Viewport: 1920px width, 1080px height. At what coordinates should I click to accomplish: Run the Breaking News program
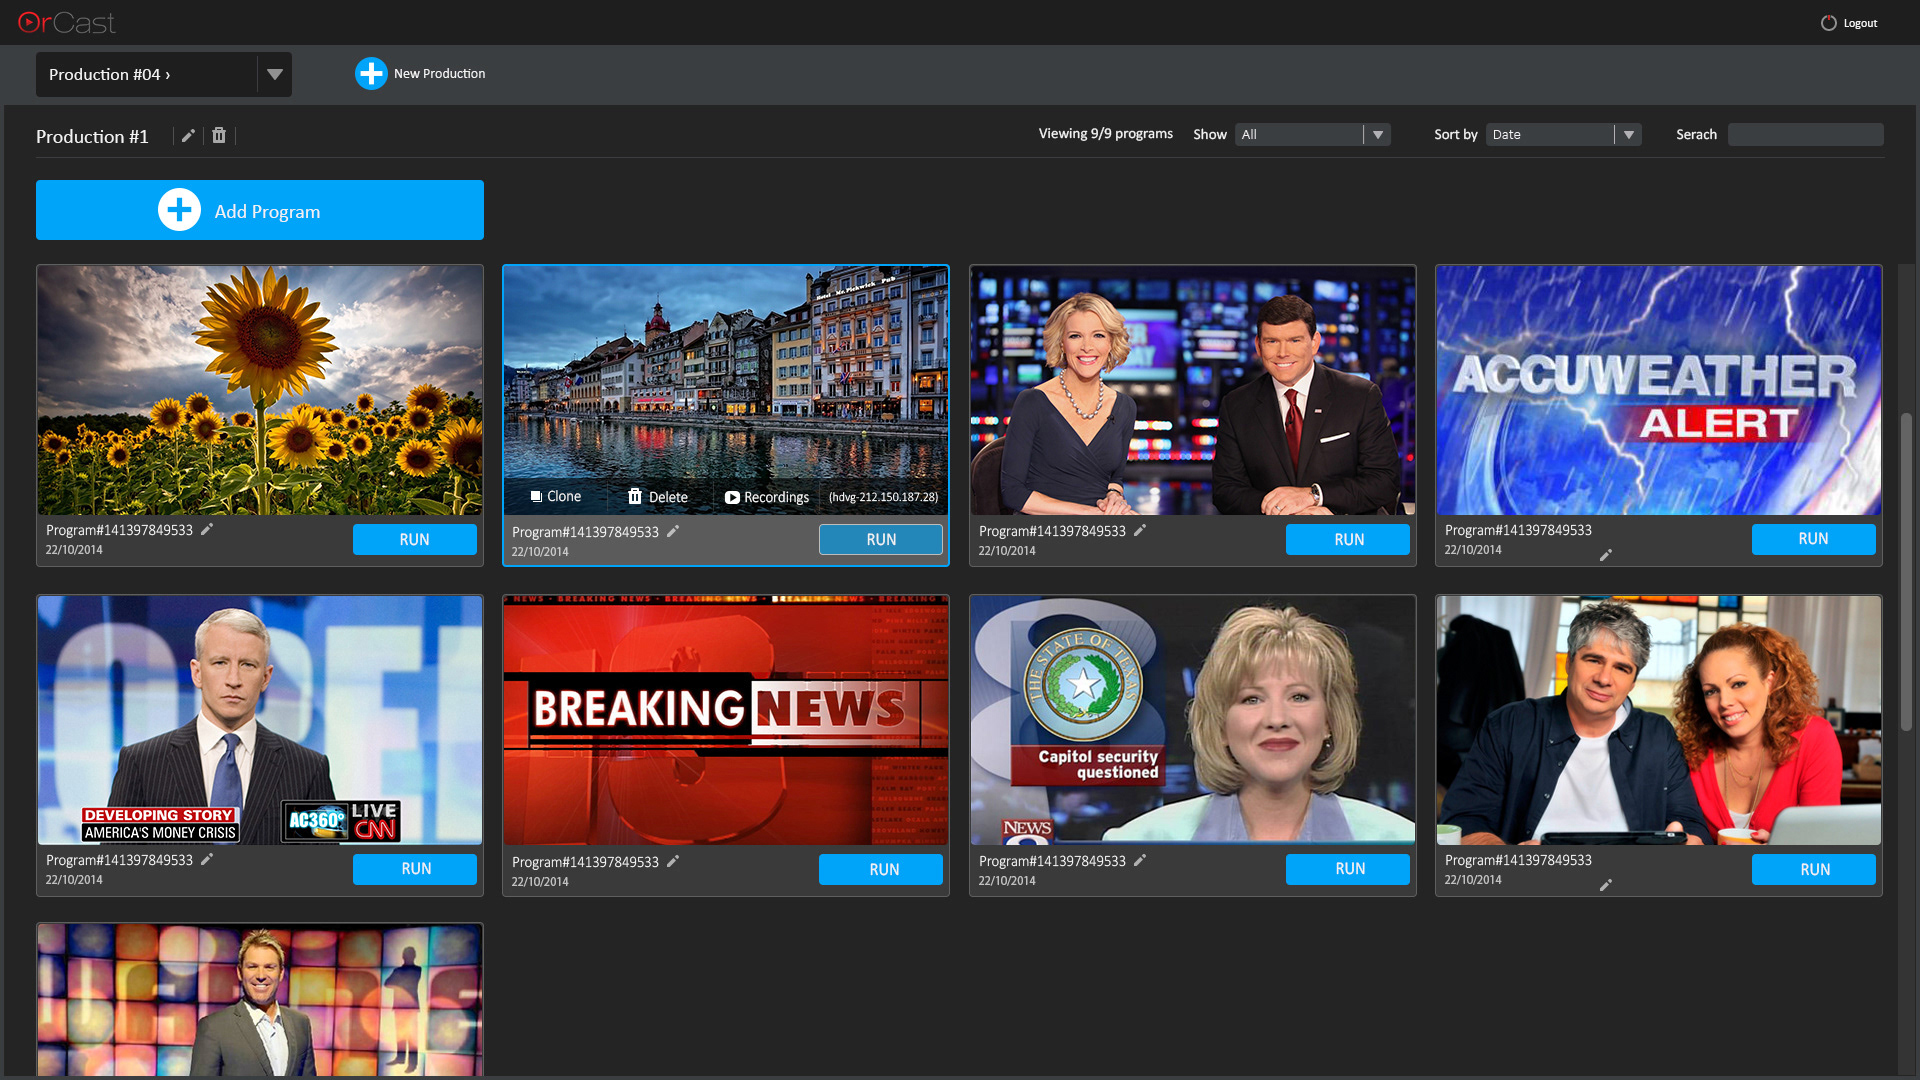tap(880, 869)
